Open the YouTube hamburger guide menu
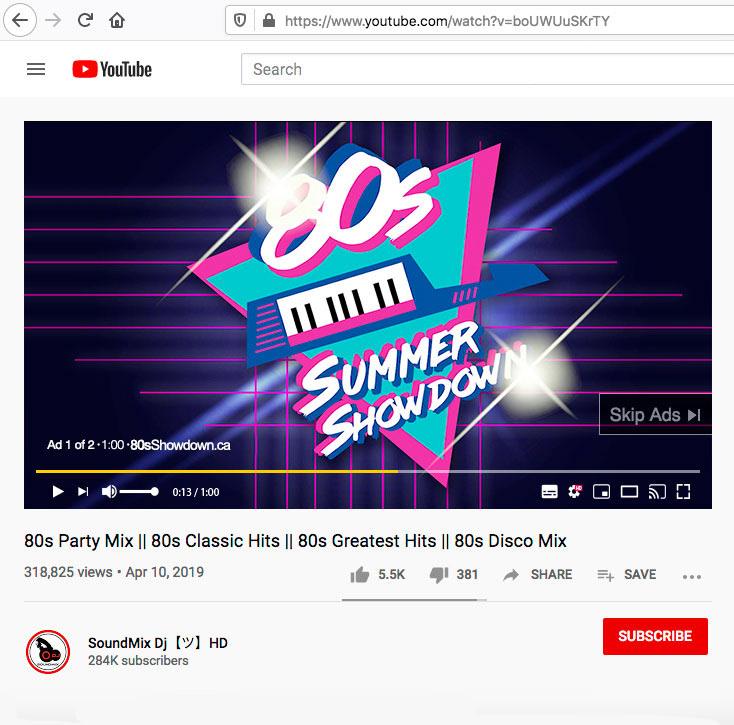 (x=36, y=69)
